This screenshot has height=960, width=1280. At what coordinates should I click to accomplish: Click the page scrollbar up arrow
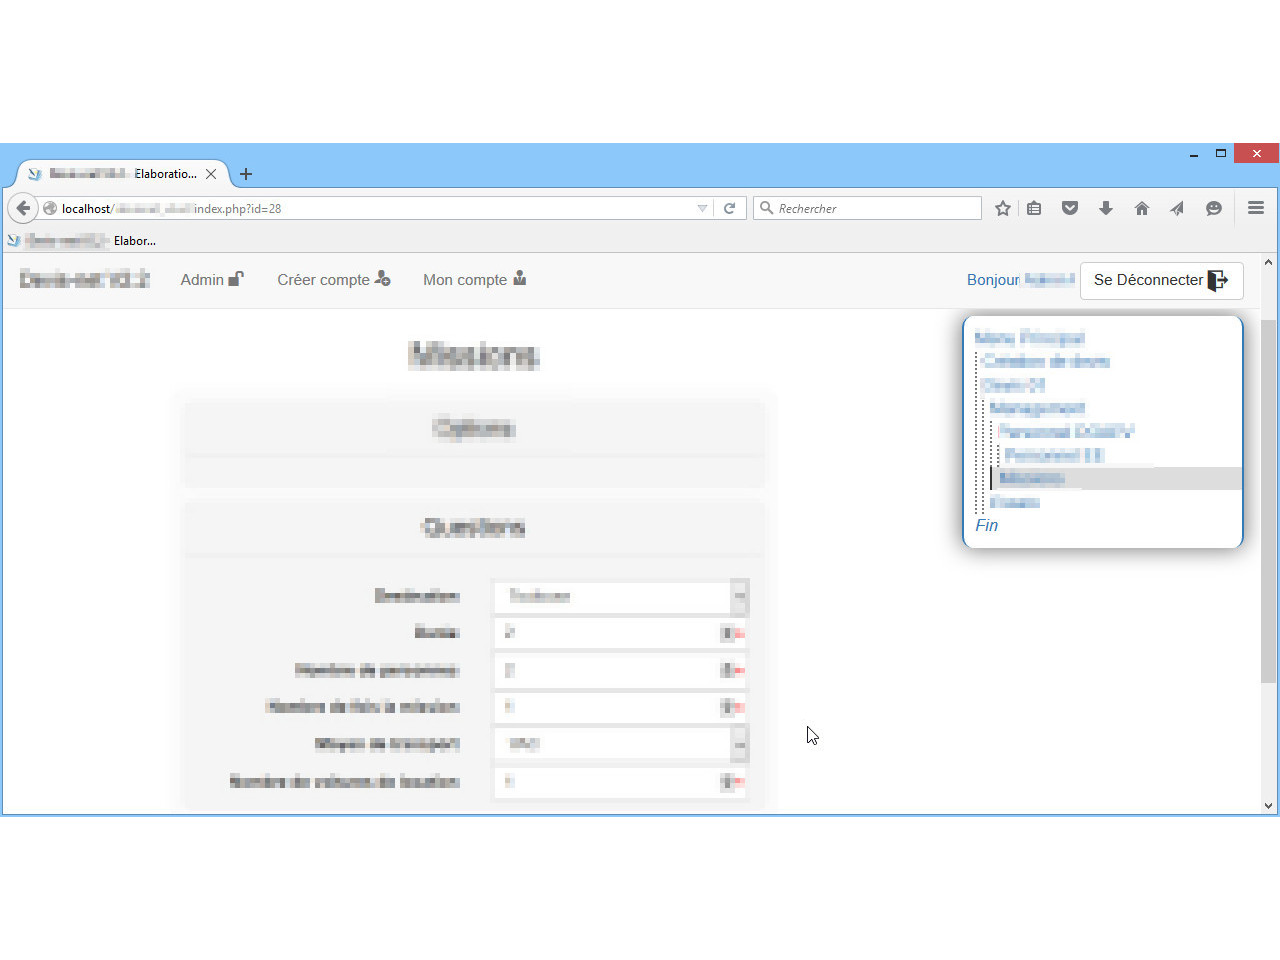[x=1268, y=263]
